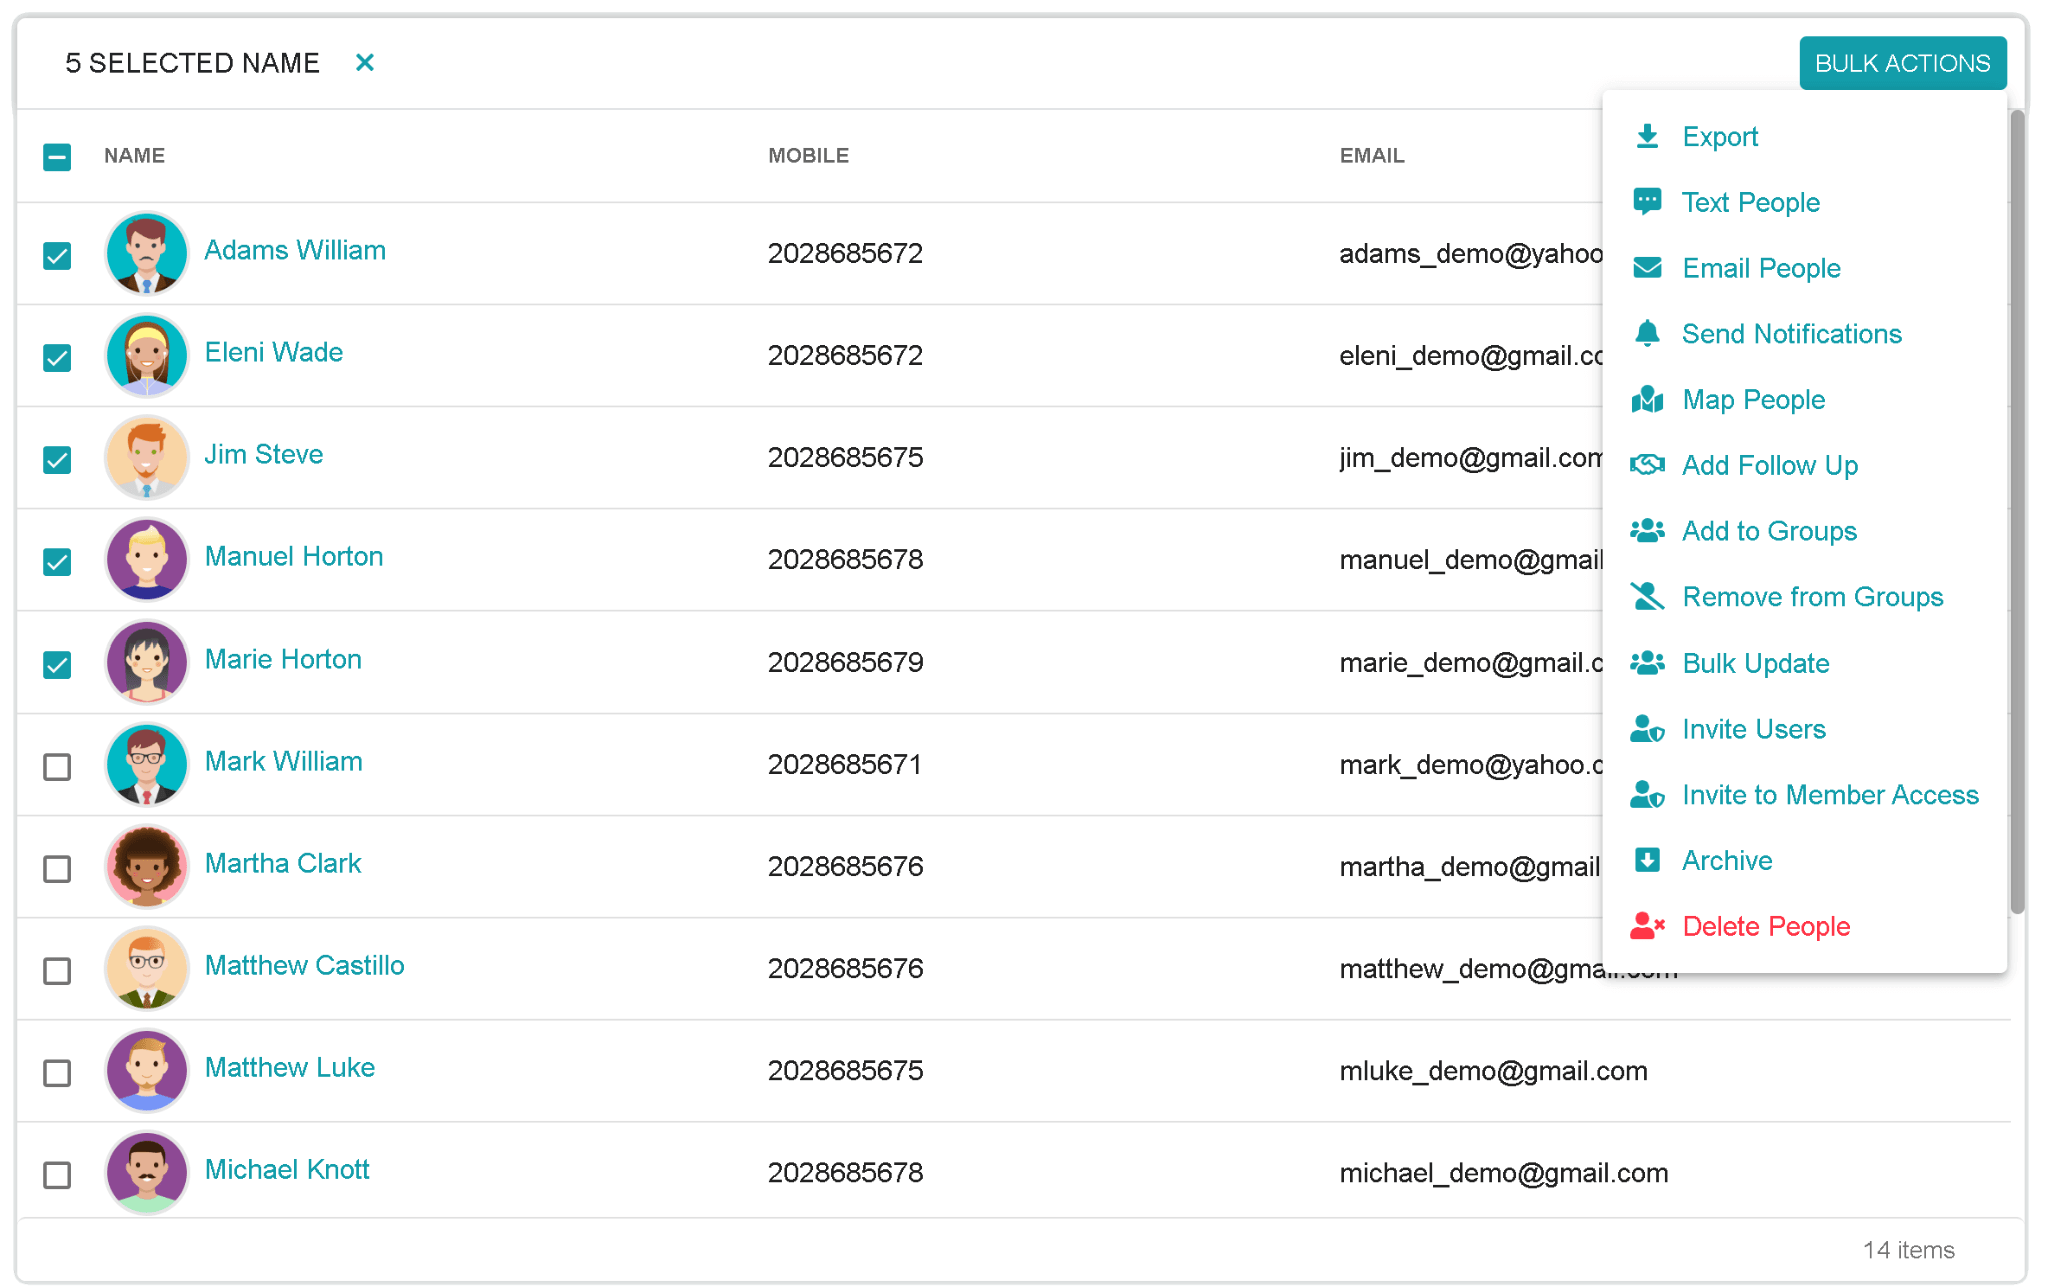Click the Invite Users shield-person icon

click(x=1647, y=729)
